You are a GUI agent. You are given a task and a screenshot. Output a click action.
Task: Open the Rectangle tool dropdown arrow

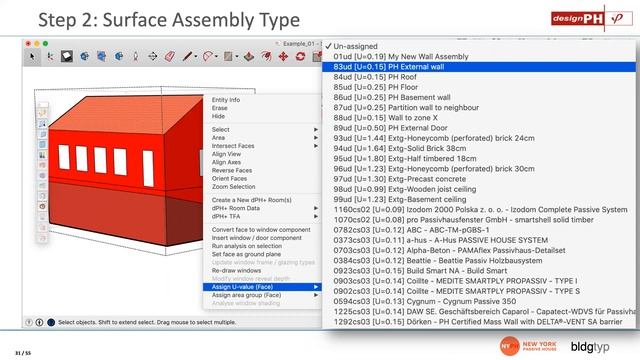(x=237, y=57)
